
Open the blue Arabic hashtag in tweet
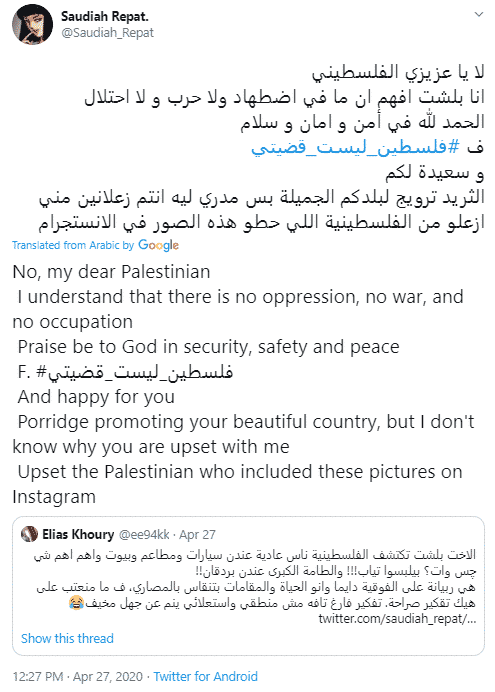coord(356,147)
